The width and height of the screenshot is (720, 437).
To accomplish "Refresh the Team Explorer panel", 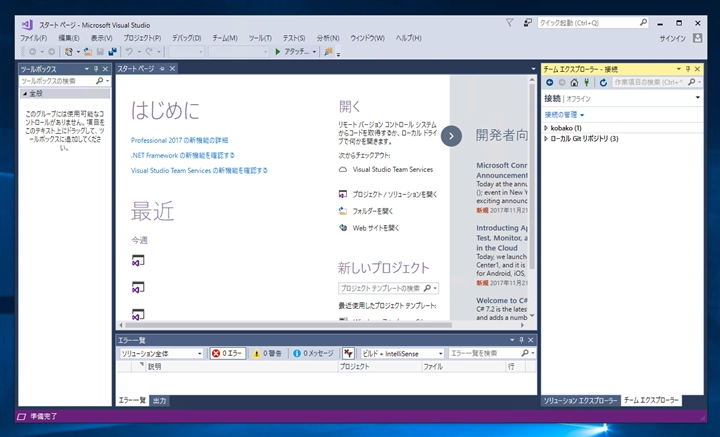I will [603, 82].
